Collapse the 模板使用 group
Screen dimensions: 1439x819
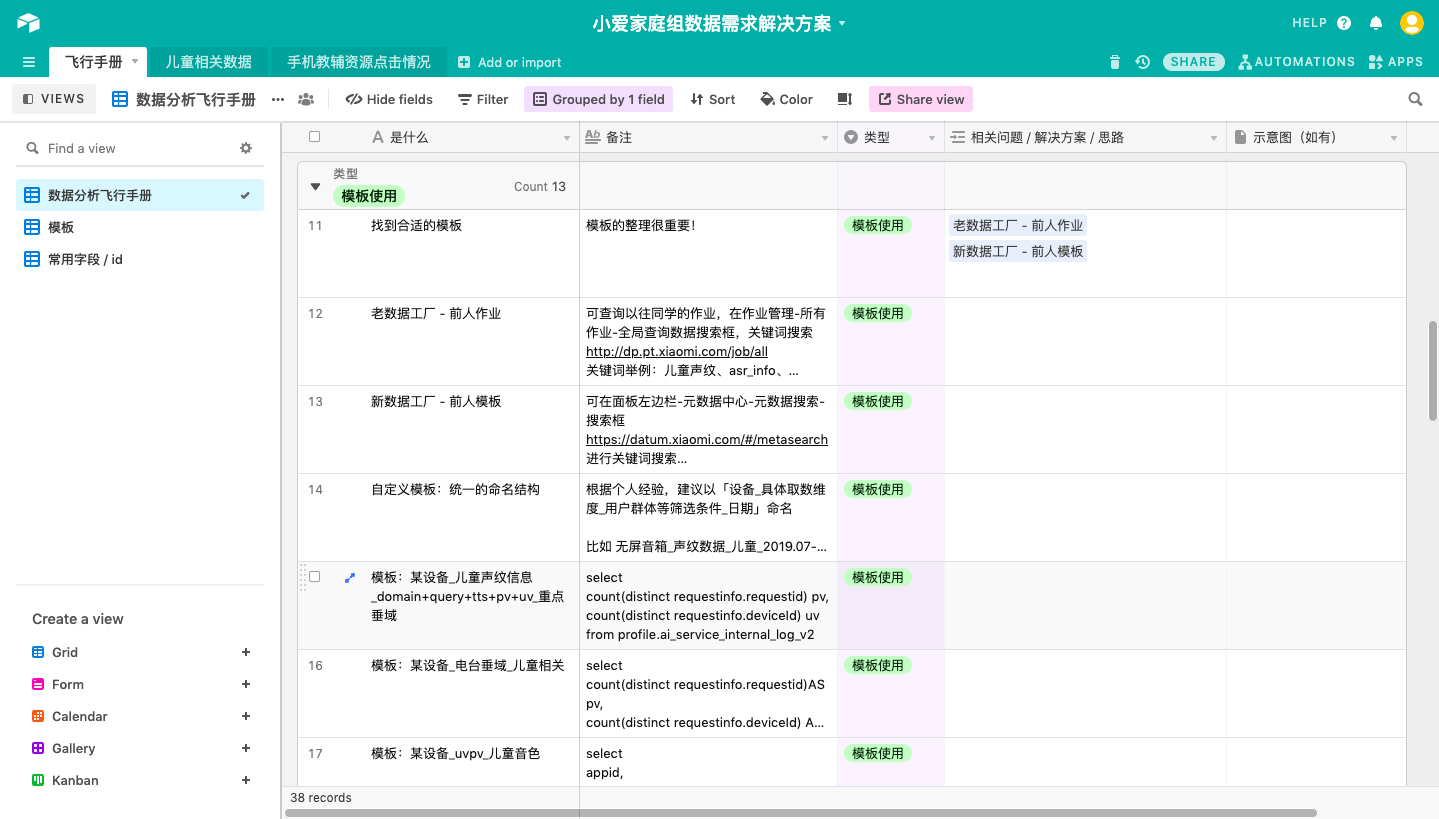pyautogui.click(x=316, y=186)
